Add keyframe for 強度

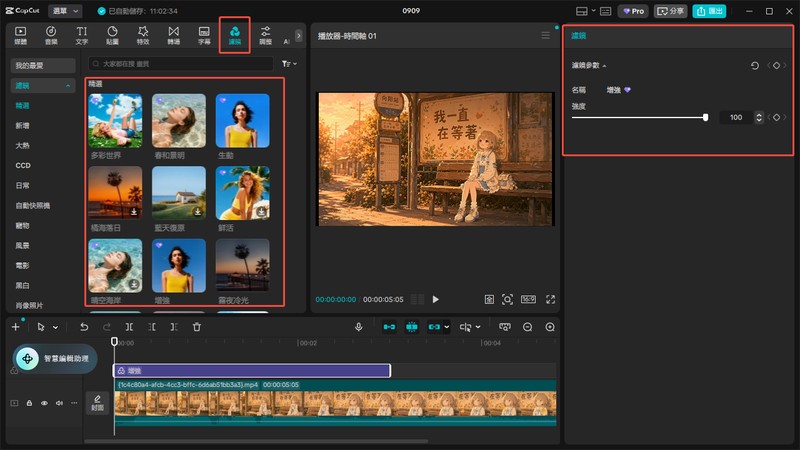[776, 117]
